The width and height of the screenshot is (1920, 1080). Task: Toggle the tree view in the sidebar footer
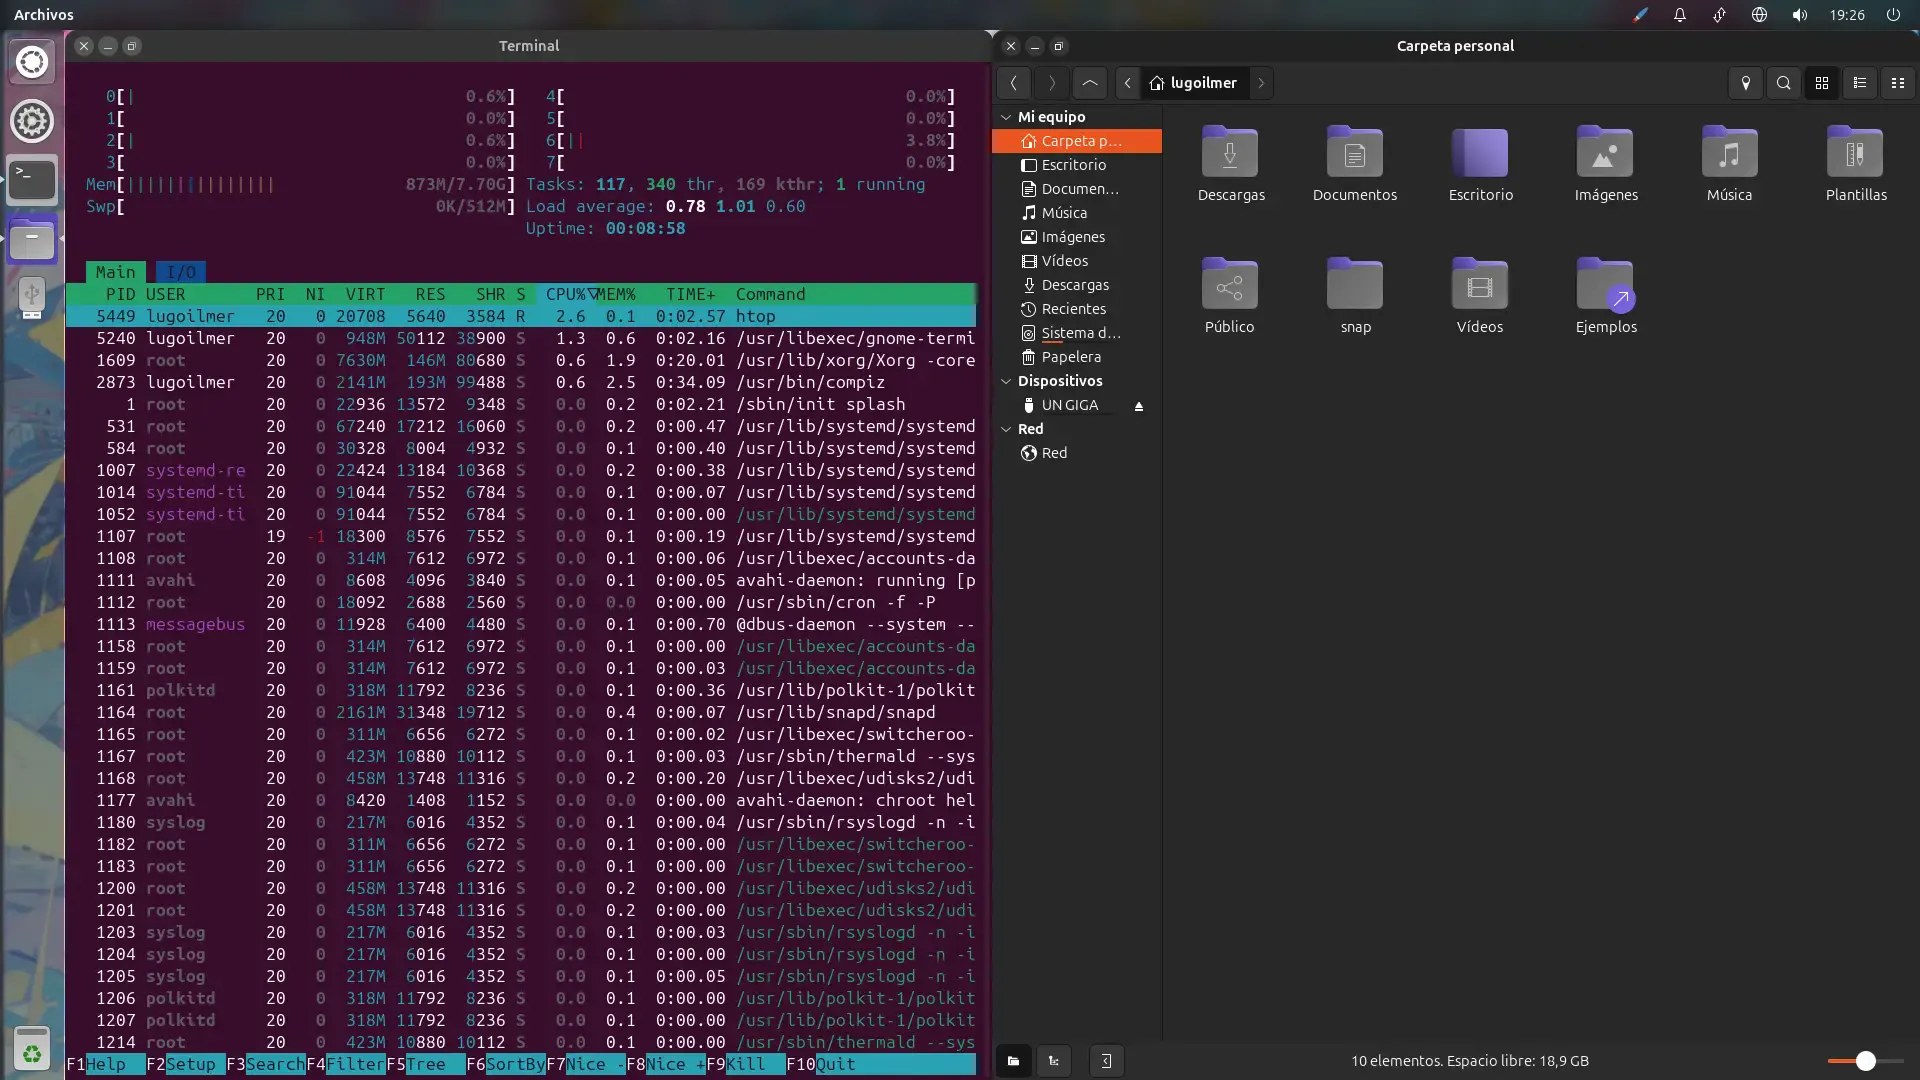point(1054,1061)
